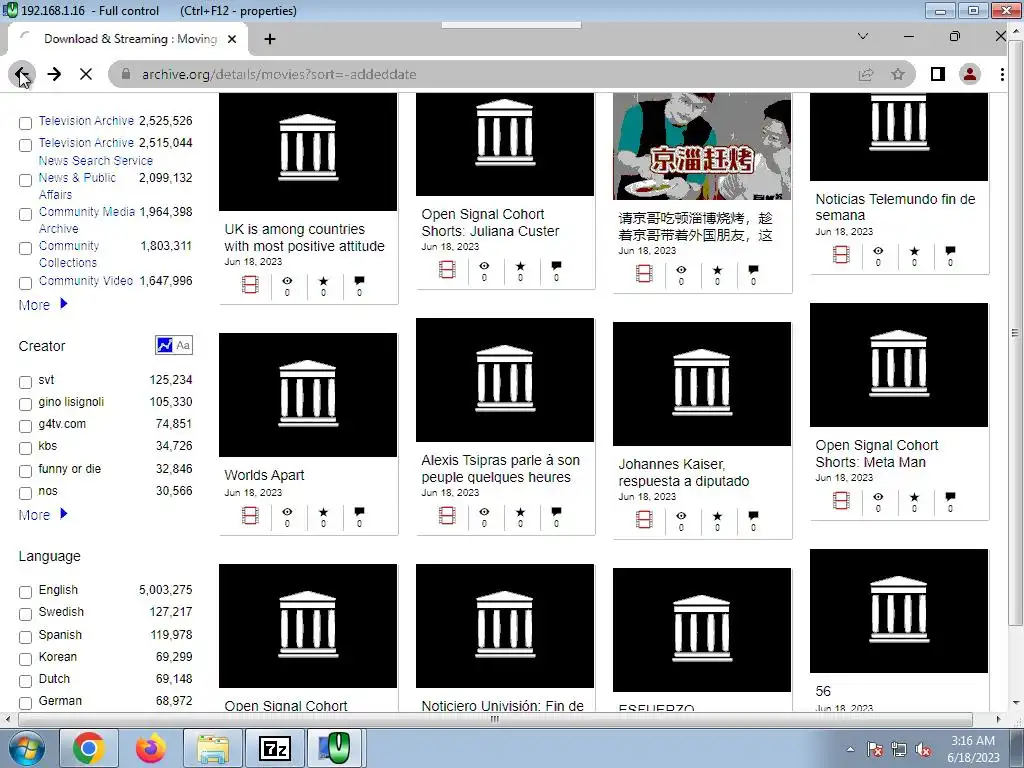Screen dimensions: 1024x768
Task: Tick the English language checkbox
Action: click(25, 592)
